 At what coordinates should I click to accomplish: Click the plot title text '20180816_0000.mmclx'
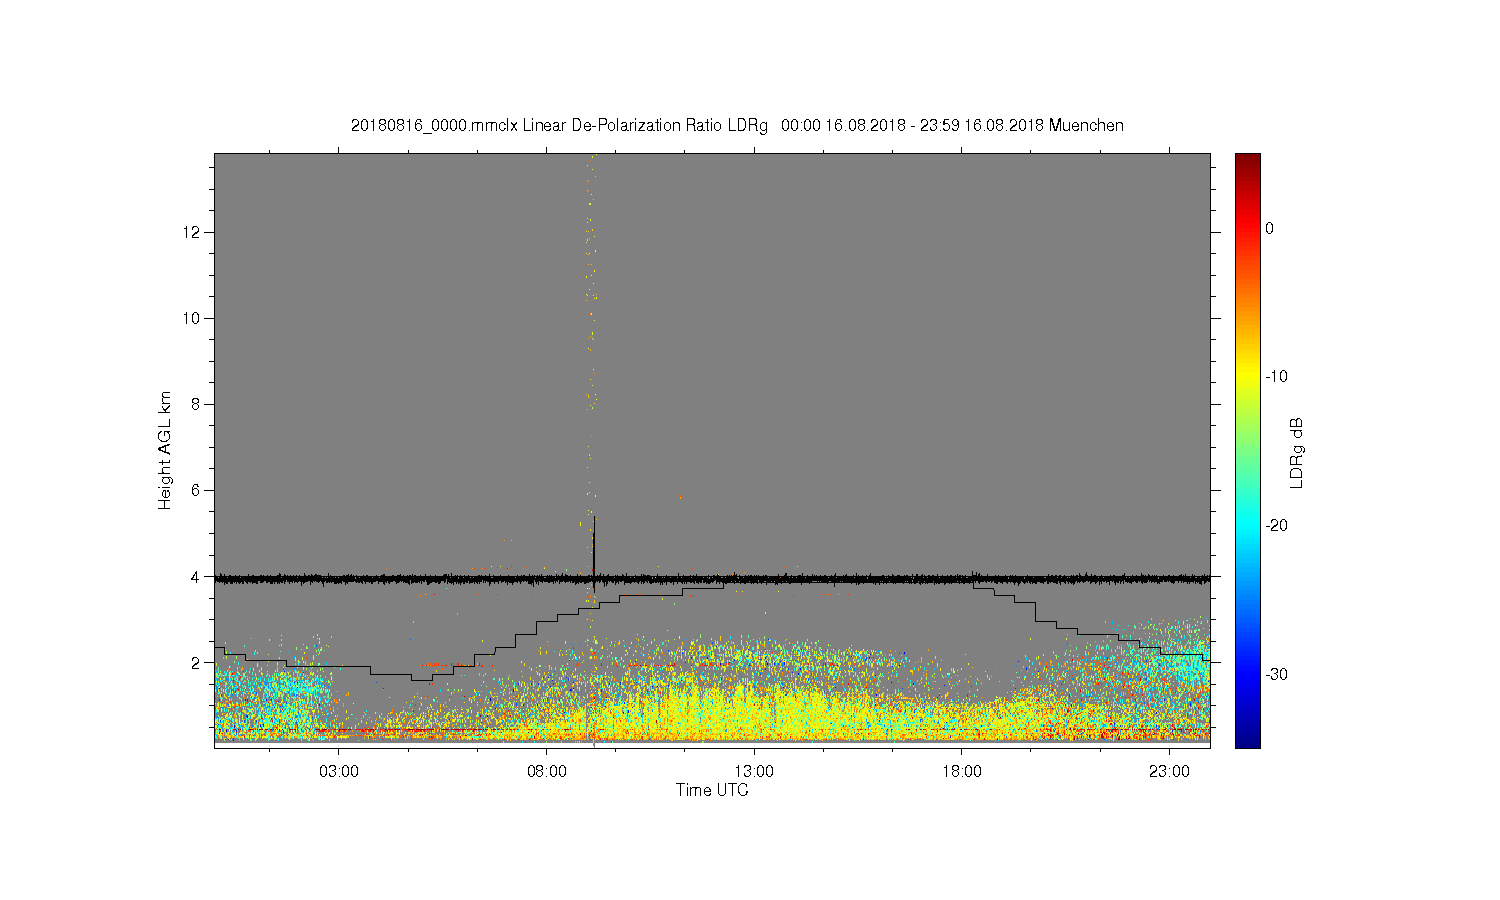pos(435,126)
